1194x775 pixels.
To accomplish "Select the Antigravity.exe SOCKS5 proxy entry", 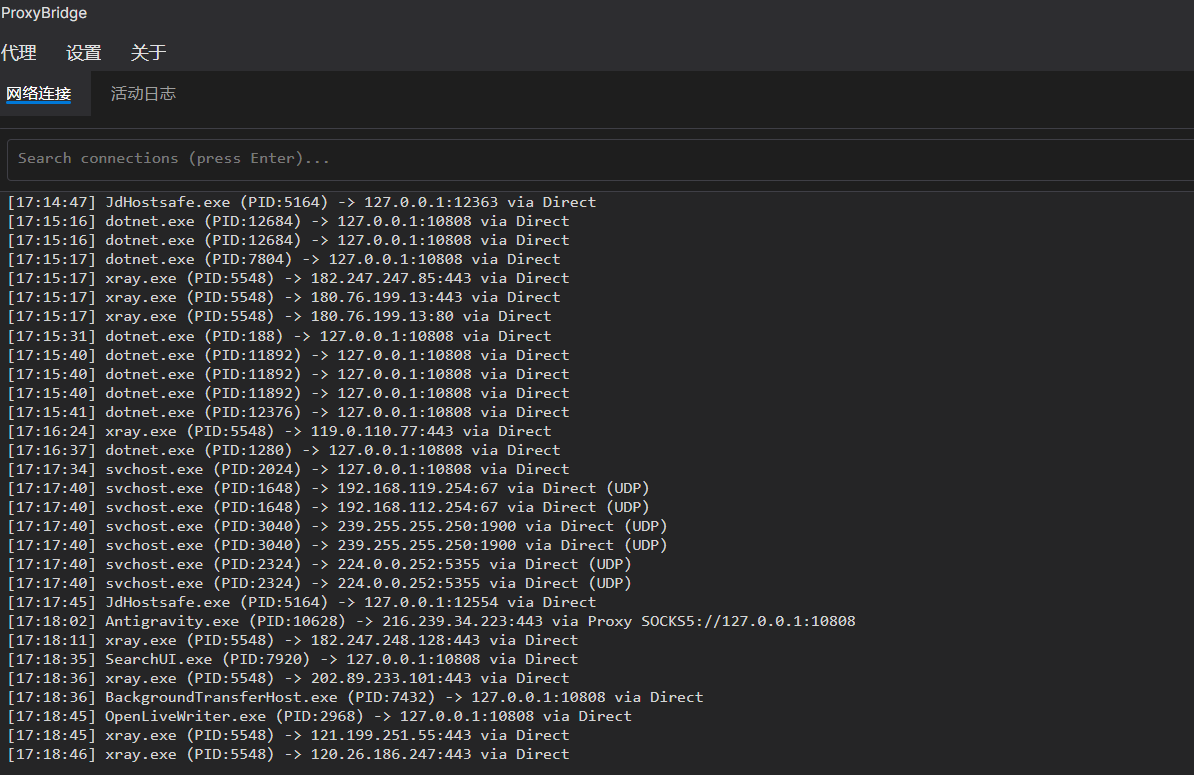I will [x=430, y=621].
